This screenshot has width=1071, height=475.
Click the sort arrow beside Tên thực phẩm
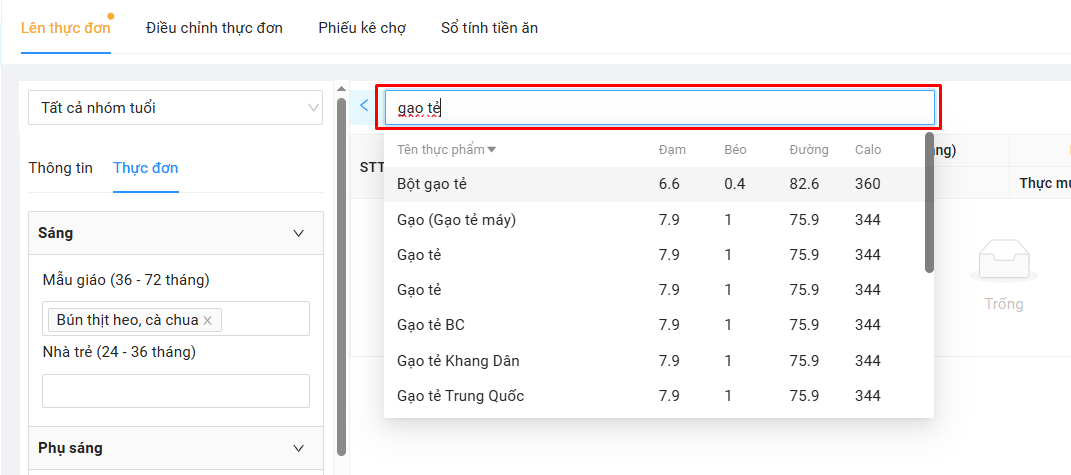pyautogui.click(x=492, y=150)
